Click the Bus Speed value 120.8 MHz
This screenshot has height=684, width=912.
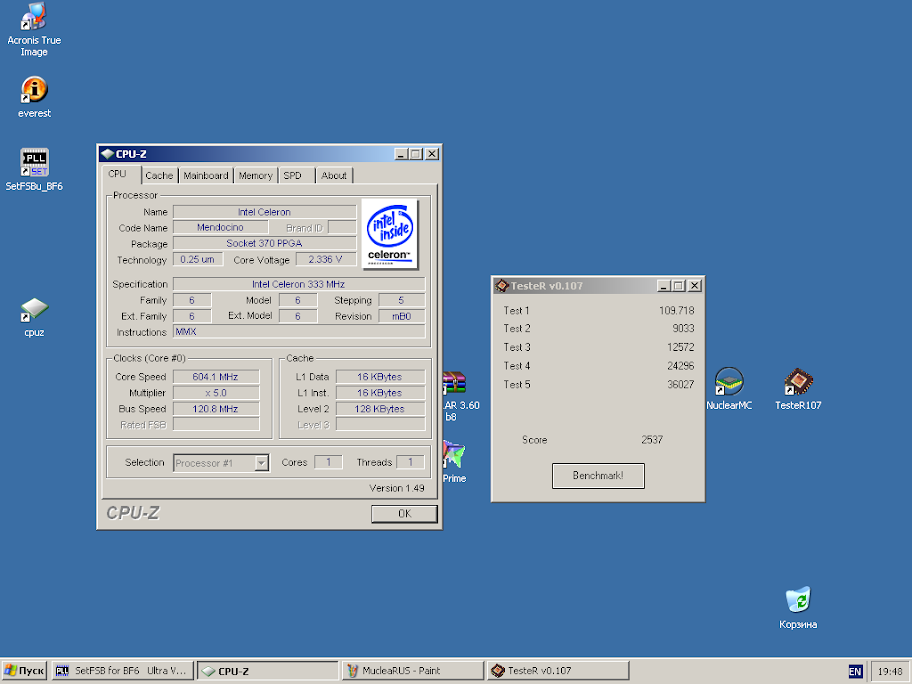(x=216, y=409)
